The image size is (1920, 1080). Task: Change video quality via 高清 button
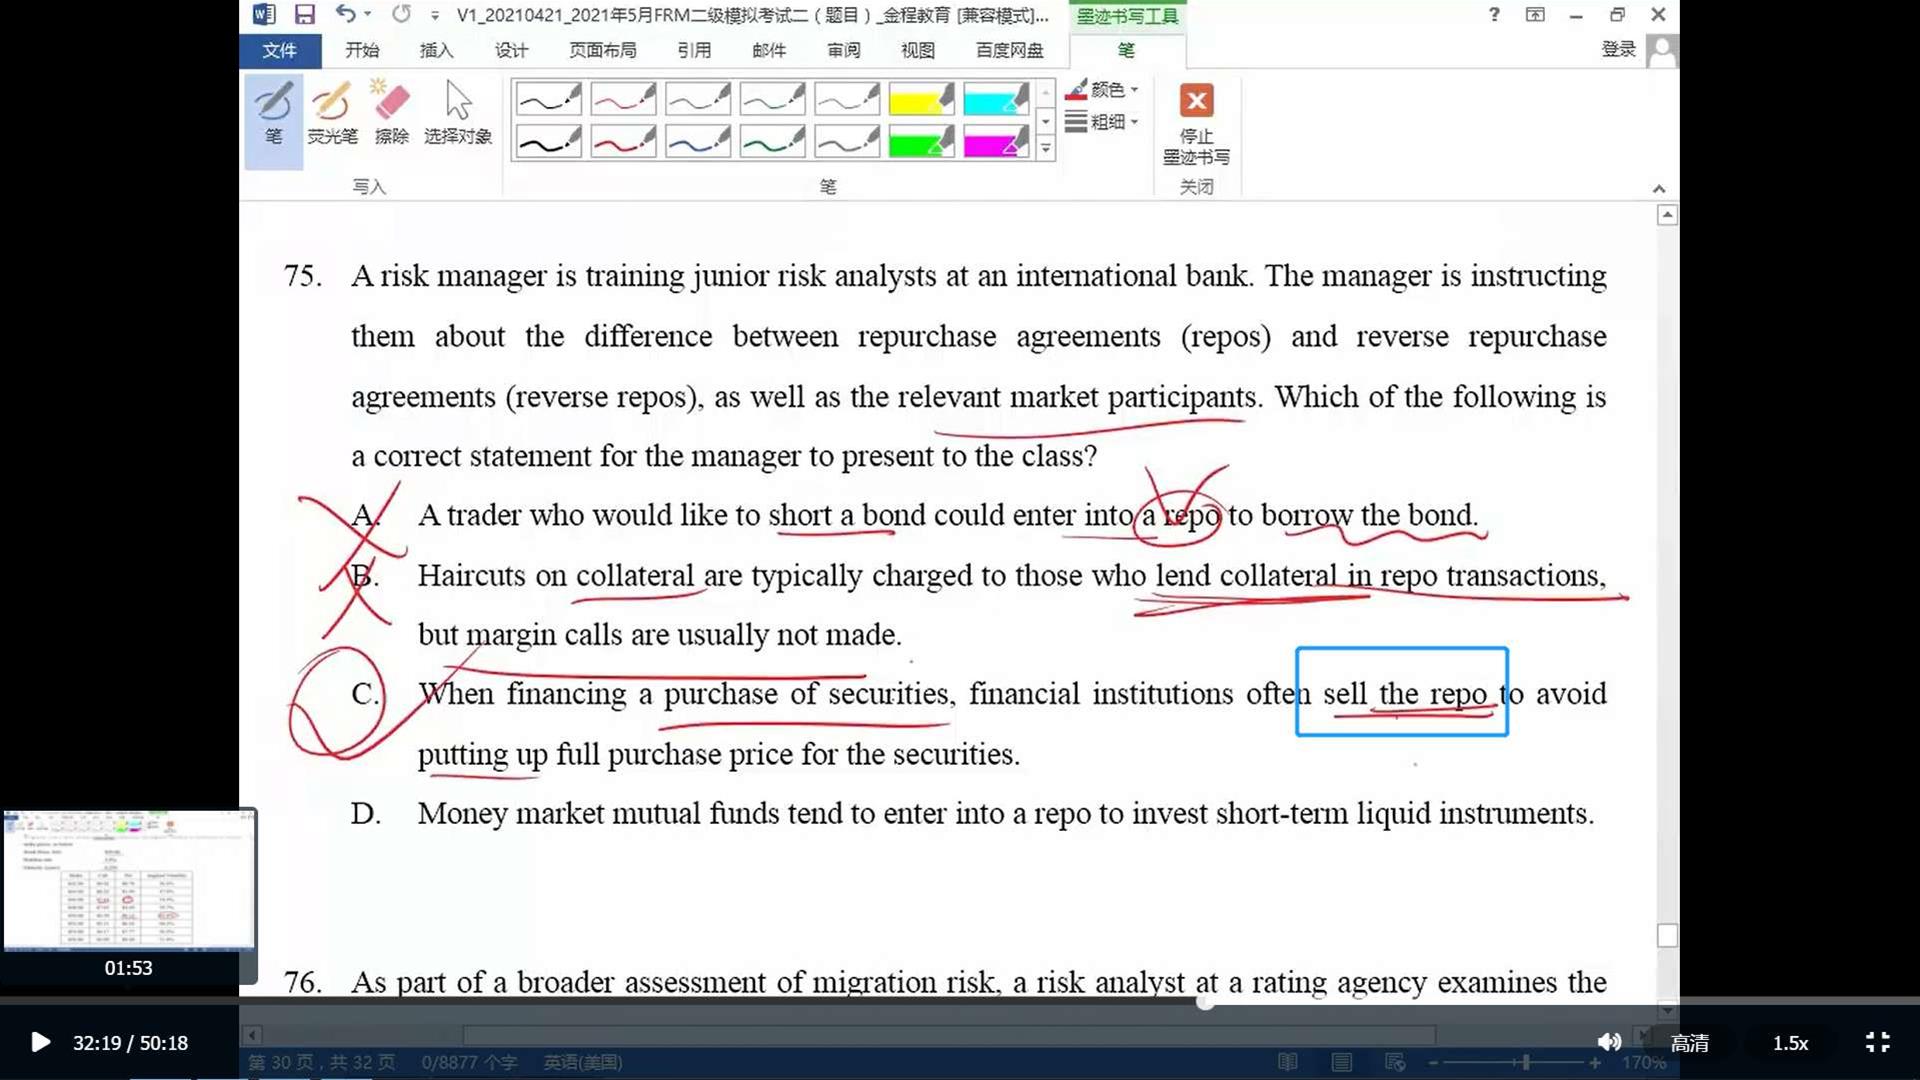pos(1690,1043)
